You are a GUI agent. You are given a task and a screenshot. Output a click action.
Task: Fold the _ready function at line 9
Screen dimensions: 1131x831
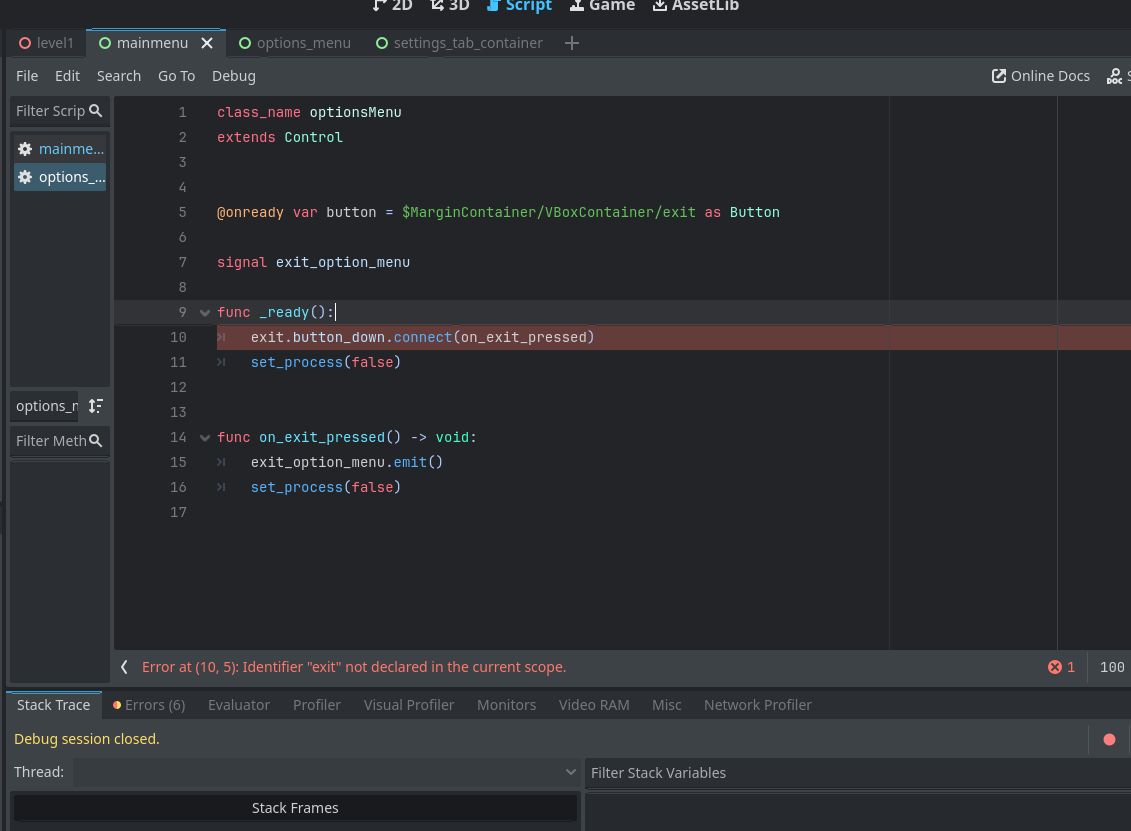205,313
